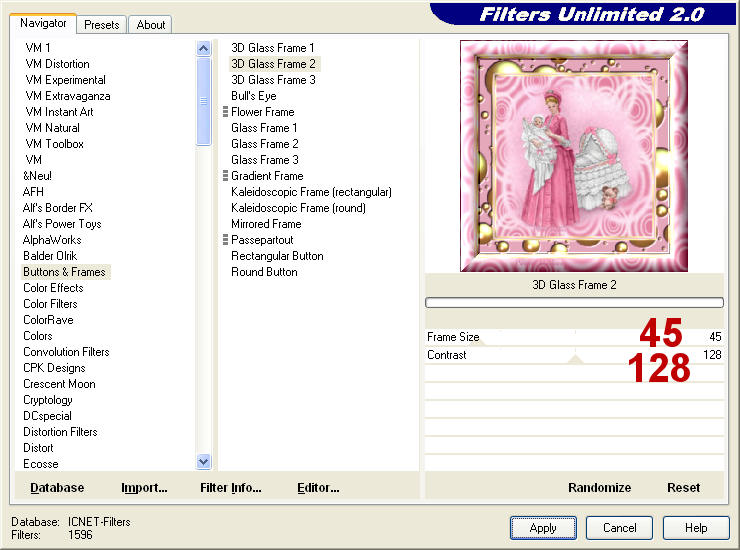Open the Database button
The image size is (740, 550).
point(57,488)
